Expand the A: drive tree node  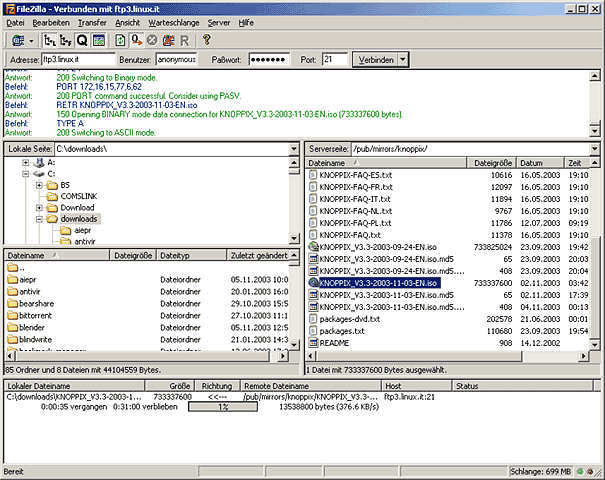(25, 162)
